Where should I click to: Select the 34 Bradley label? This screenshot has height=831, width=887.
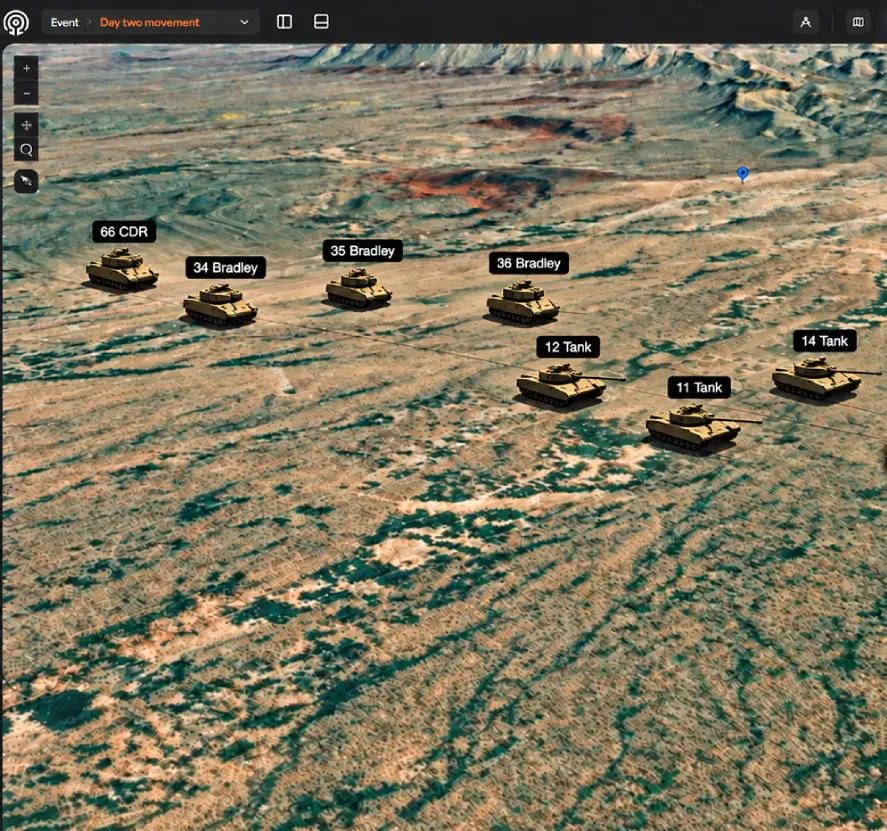coord(225,268)
